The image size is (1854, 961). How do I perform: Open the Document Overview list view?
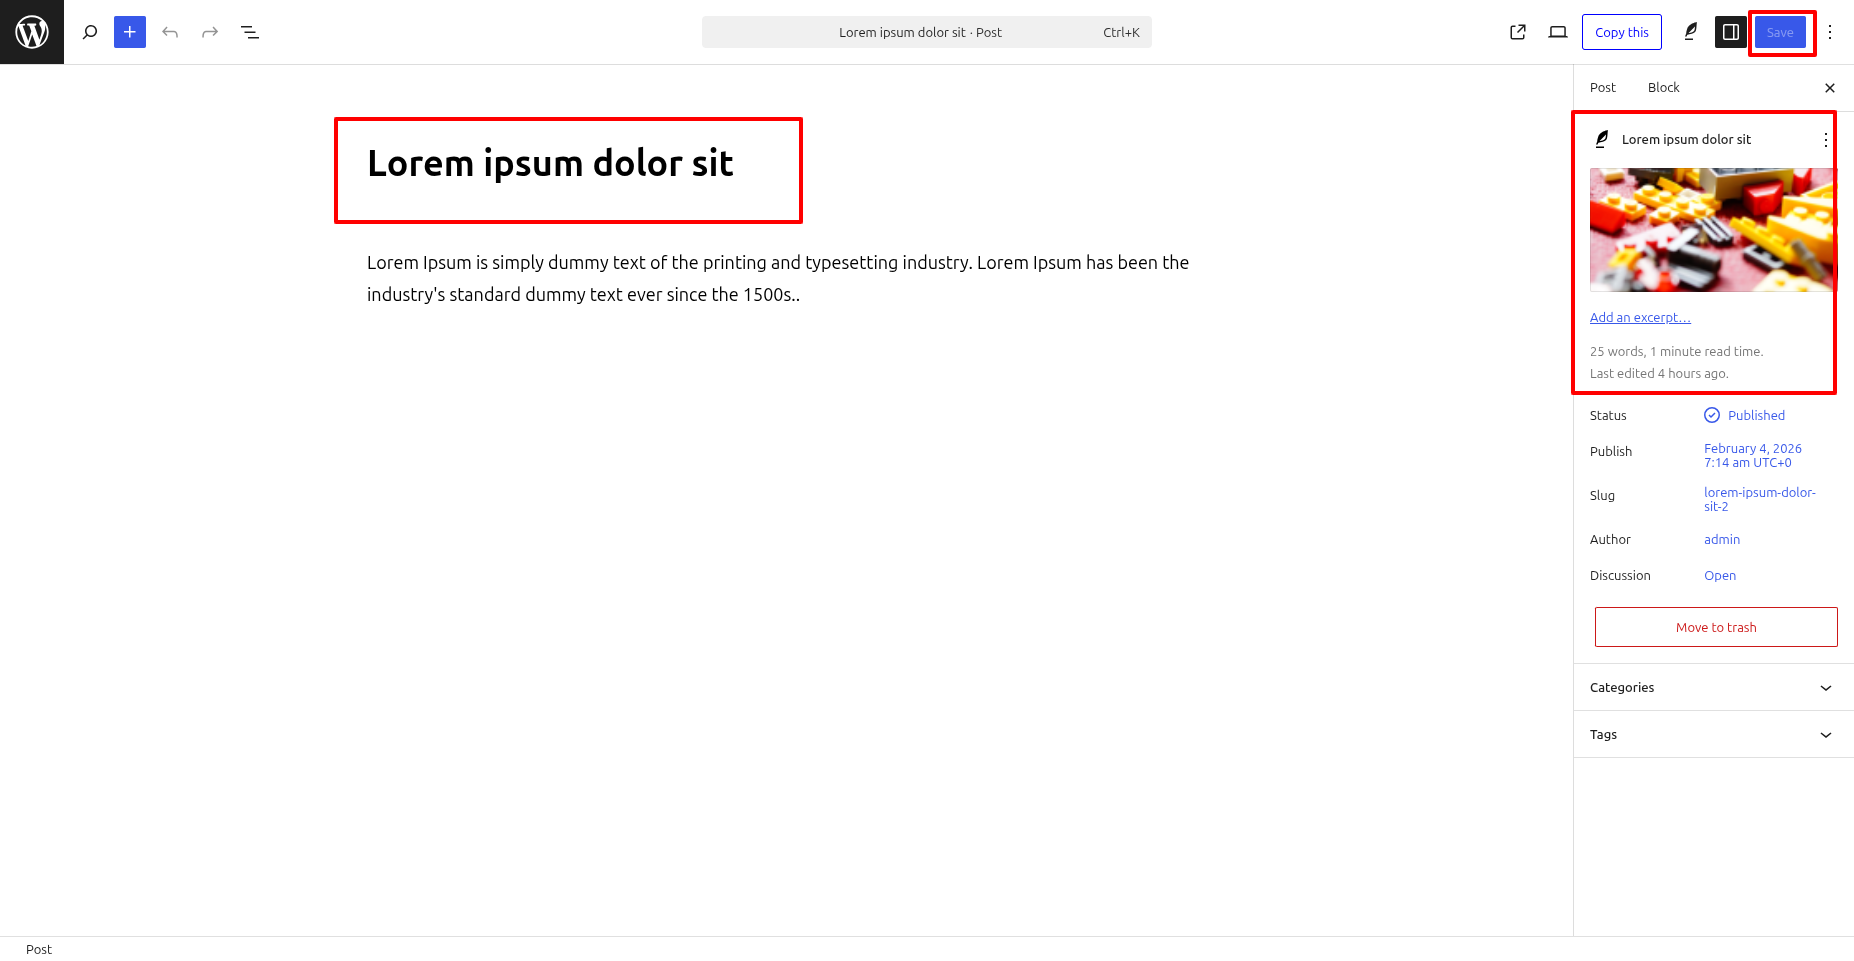[x=250, y=32]
